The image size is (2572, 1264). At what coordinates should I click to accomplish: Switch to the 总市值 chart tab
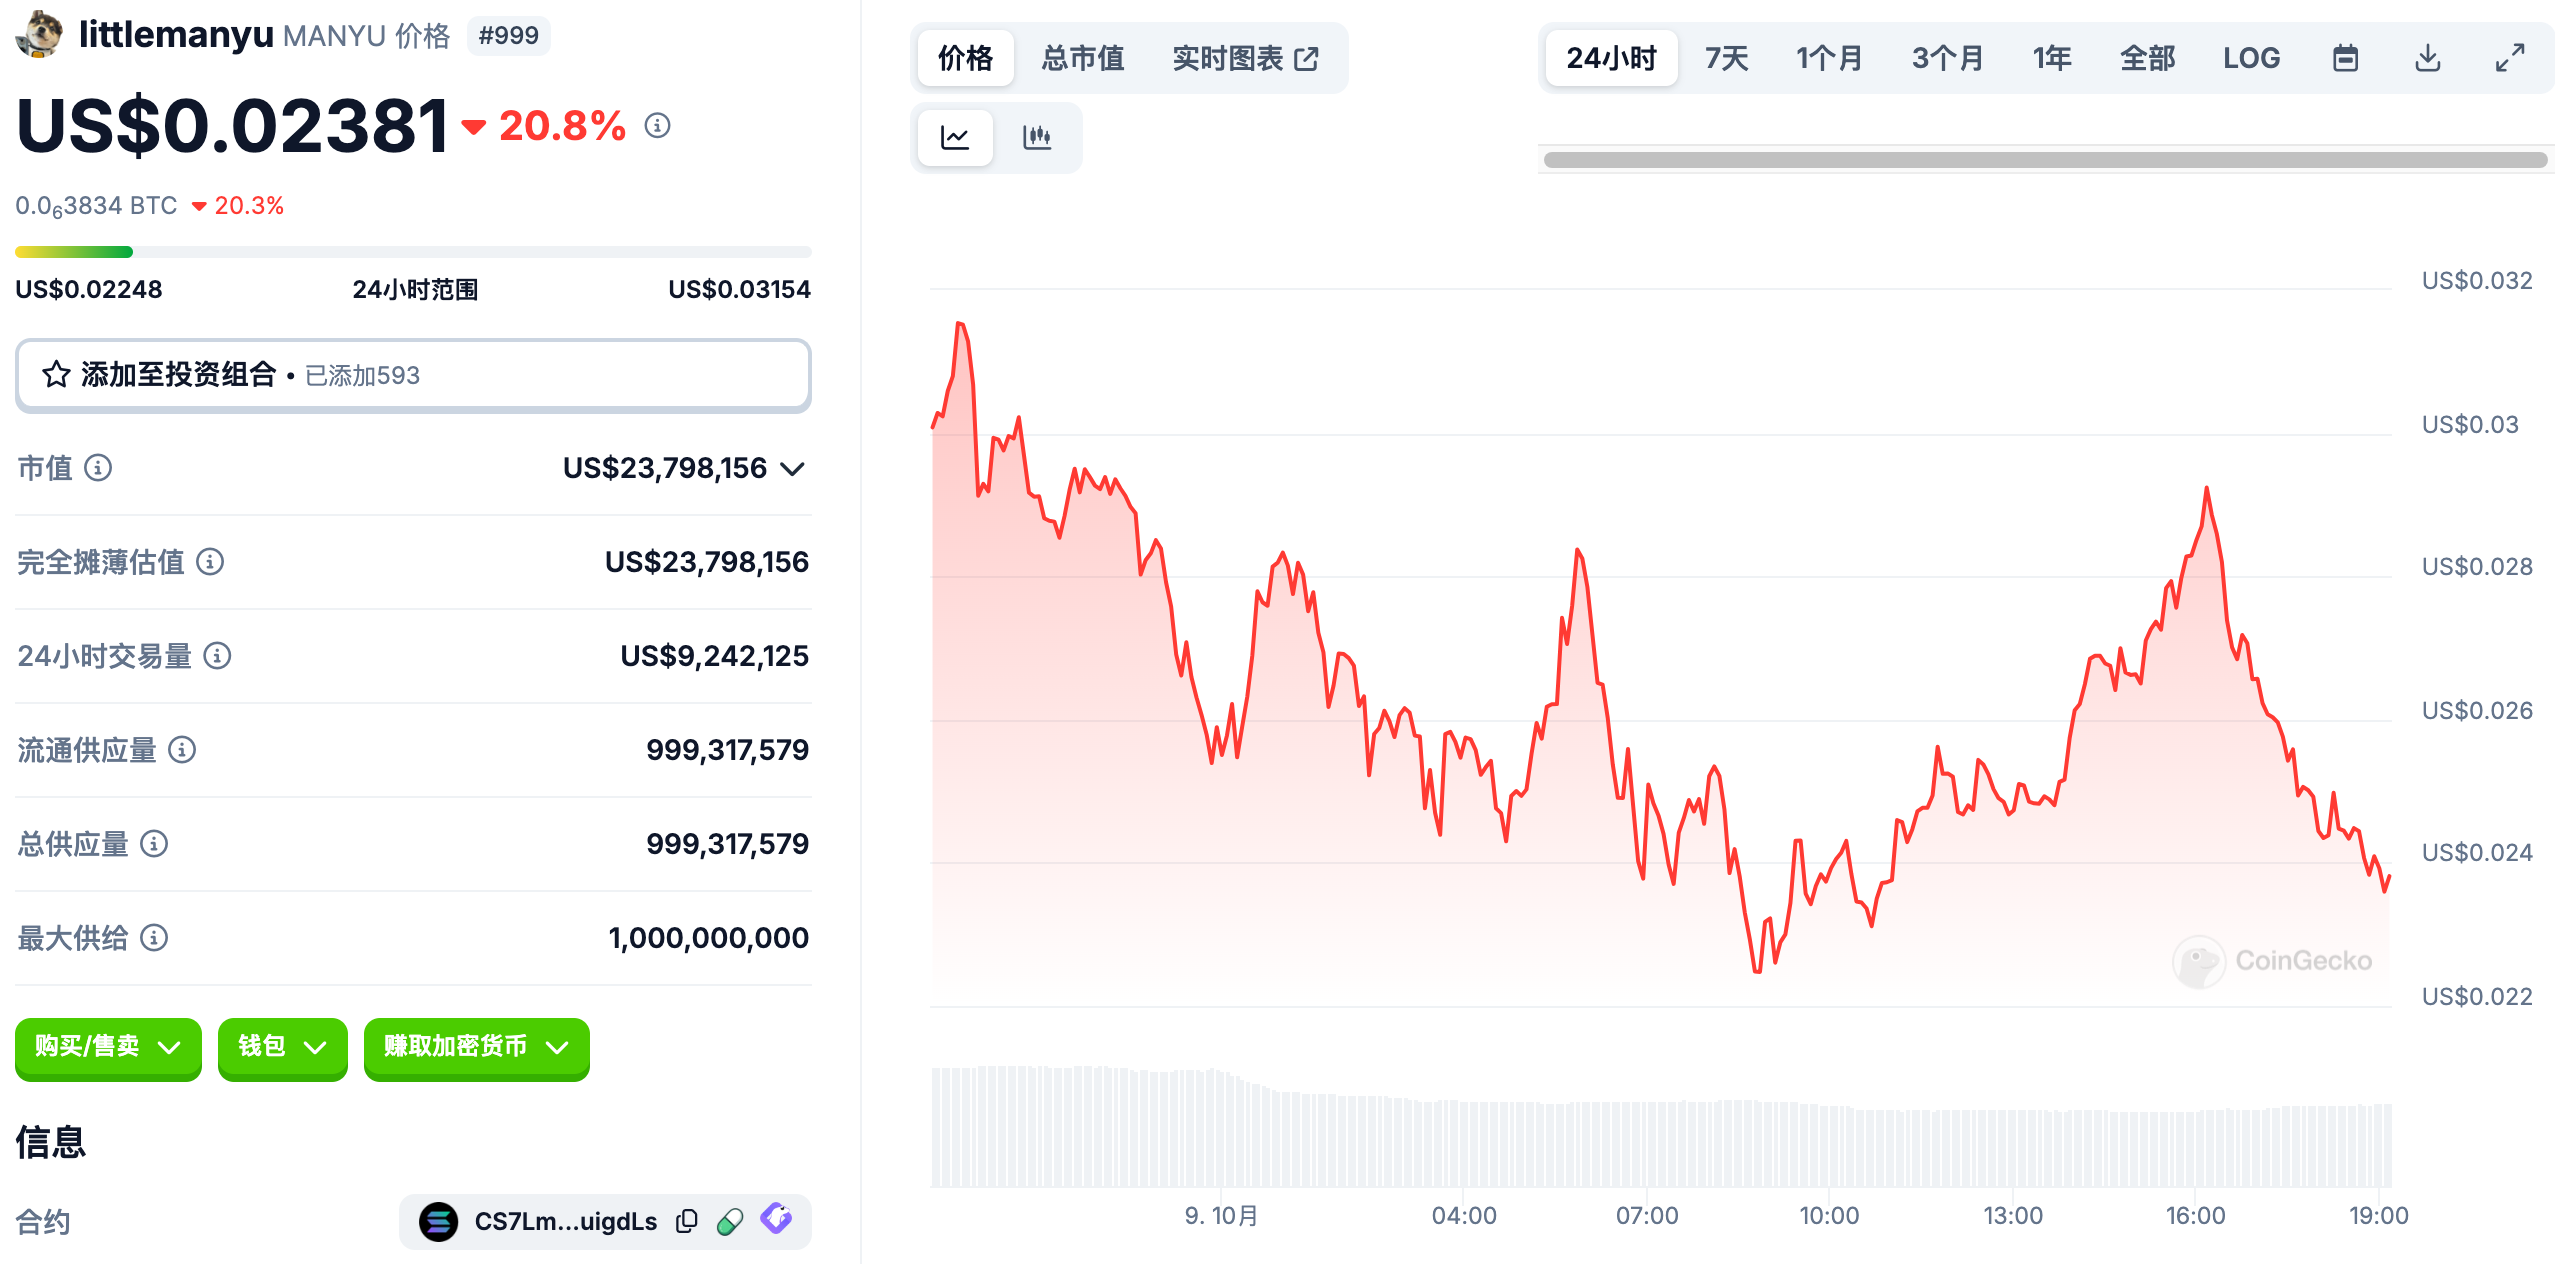[x=1082, y=58]
